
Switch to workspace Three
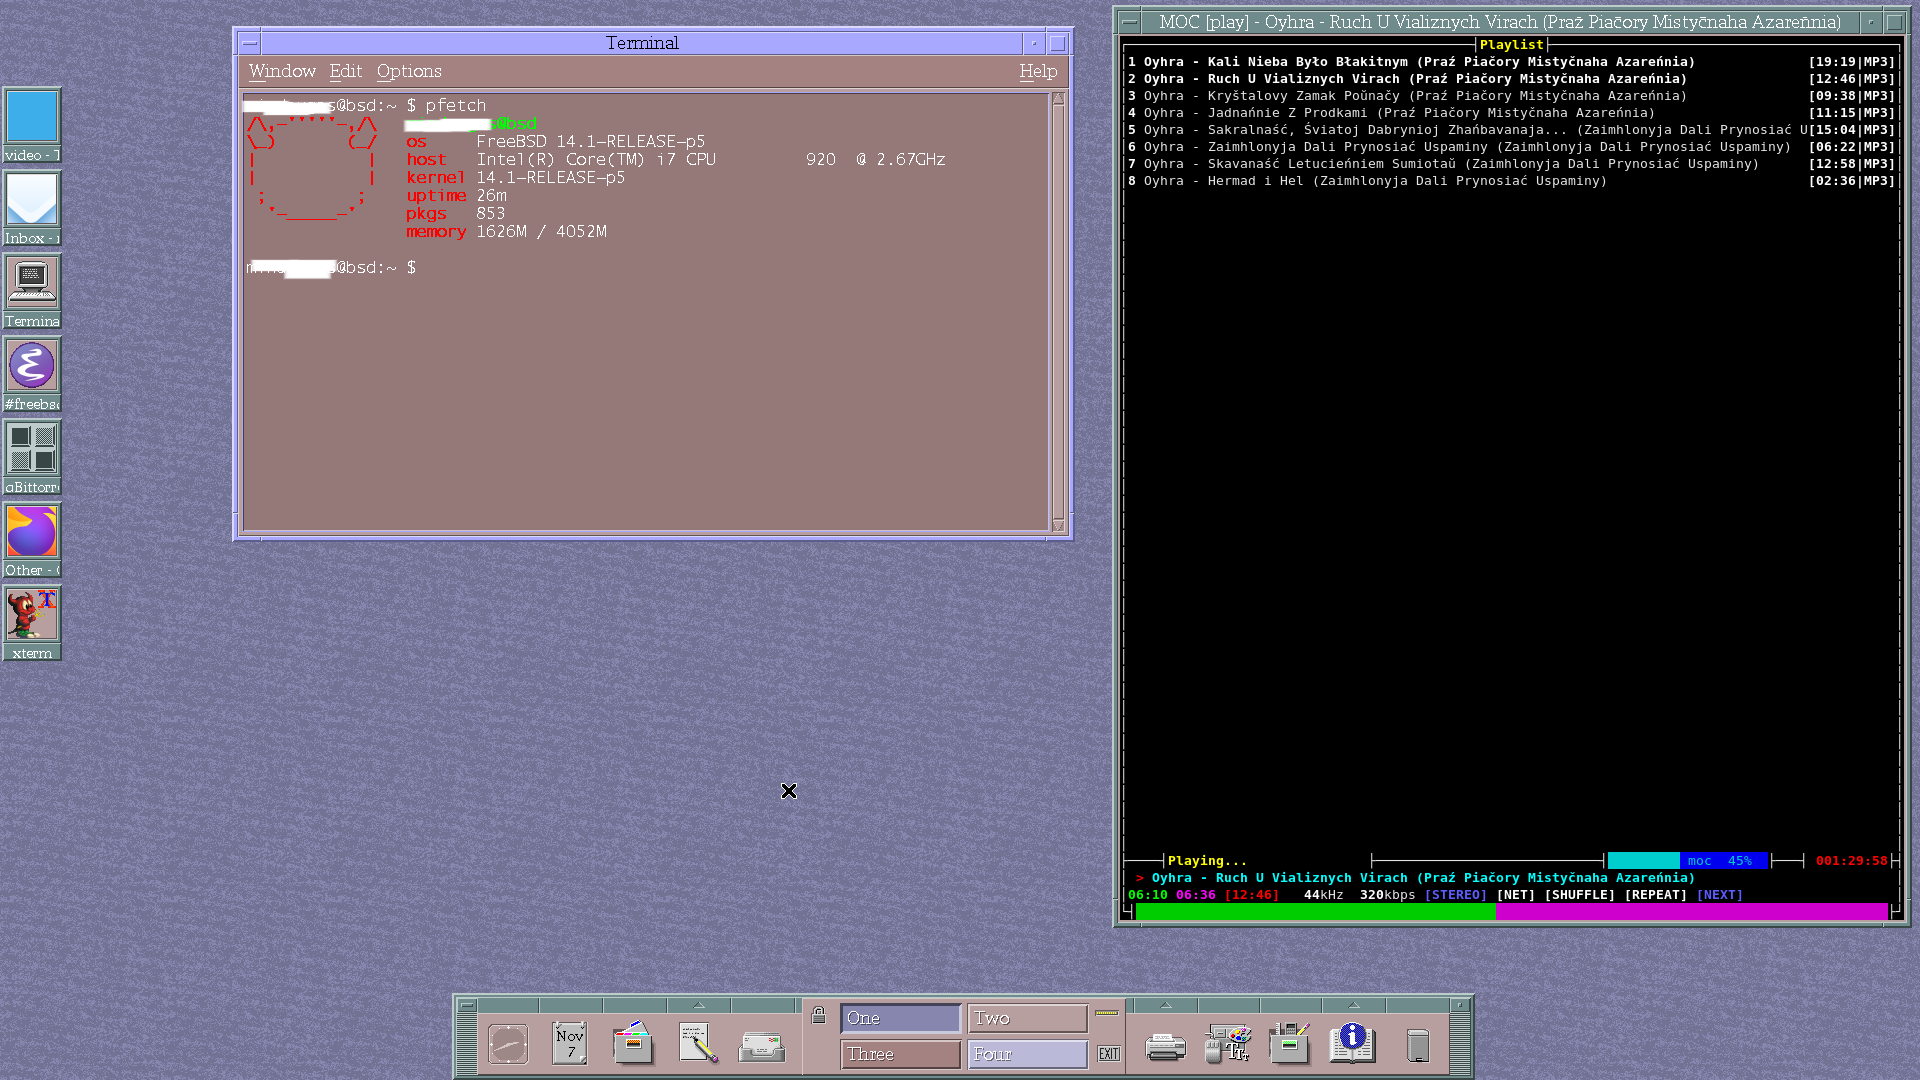[x=901, y=1054]
